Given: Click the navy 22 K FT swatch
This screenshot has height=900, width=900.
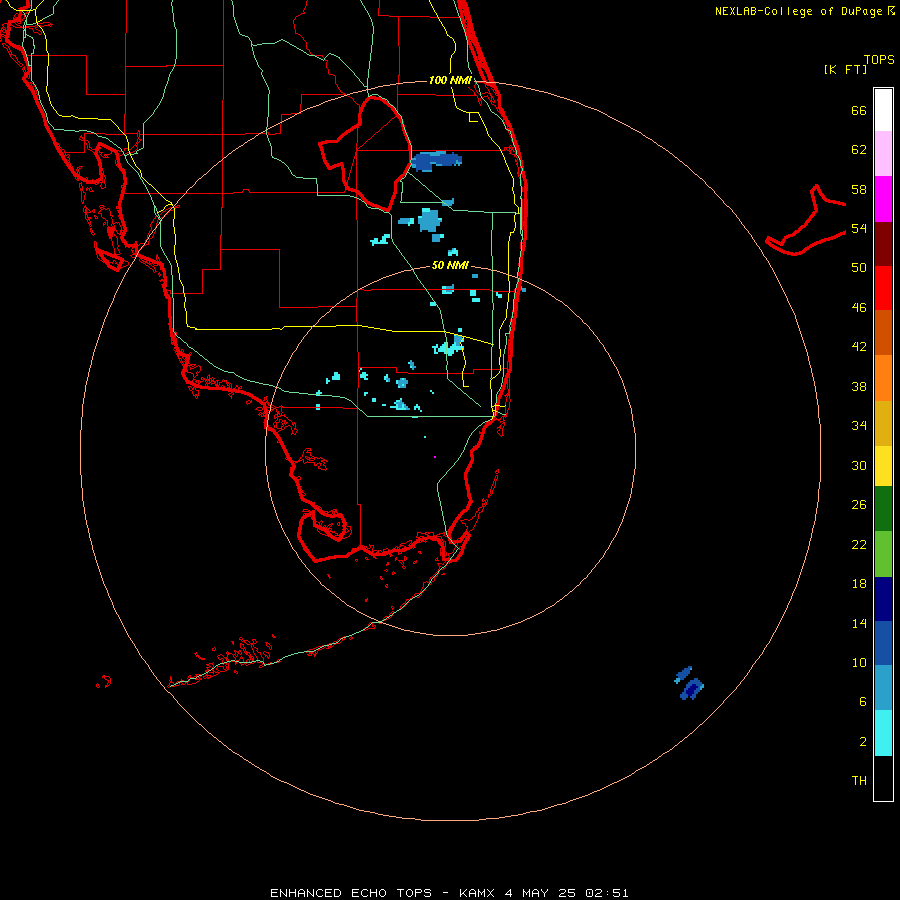Looking at the screenshot, I should point(883,599).
